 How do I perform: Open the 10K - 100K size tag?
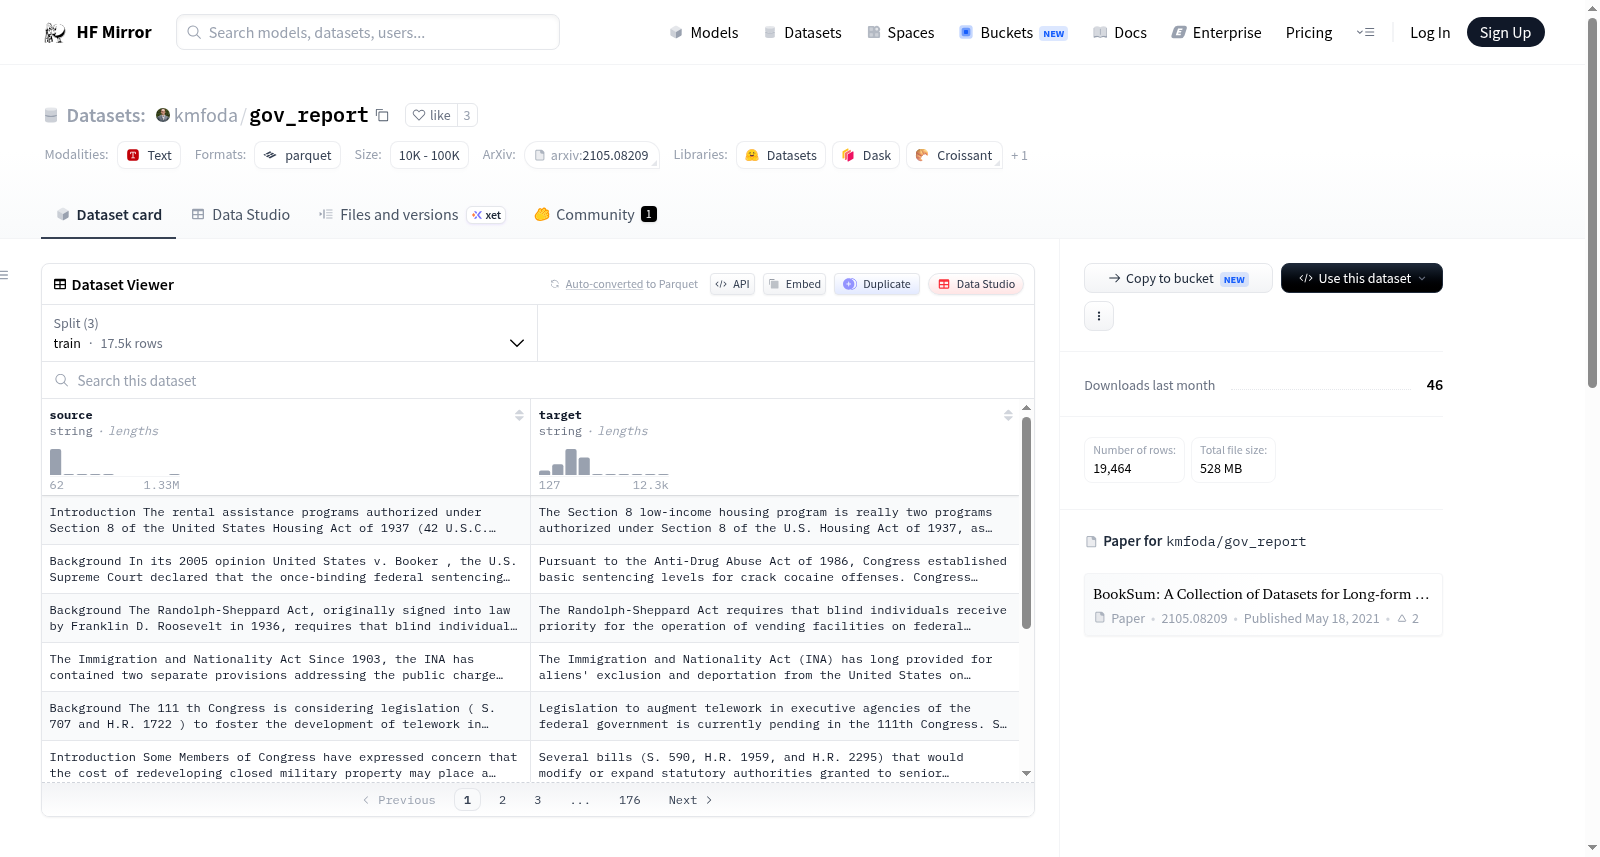click(x=429, y=155)
